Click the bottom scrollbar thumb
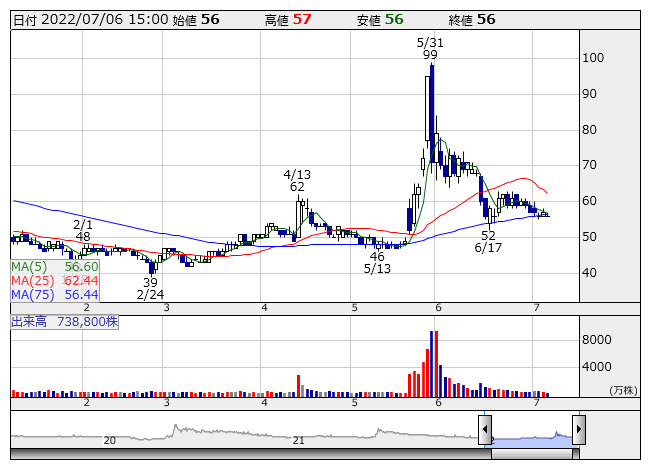 click(531, 454)
